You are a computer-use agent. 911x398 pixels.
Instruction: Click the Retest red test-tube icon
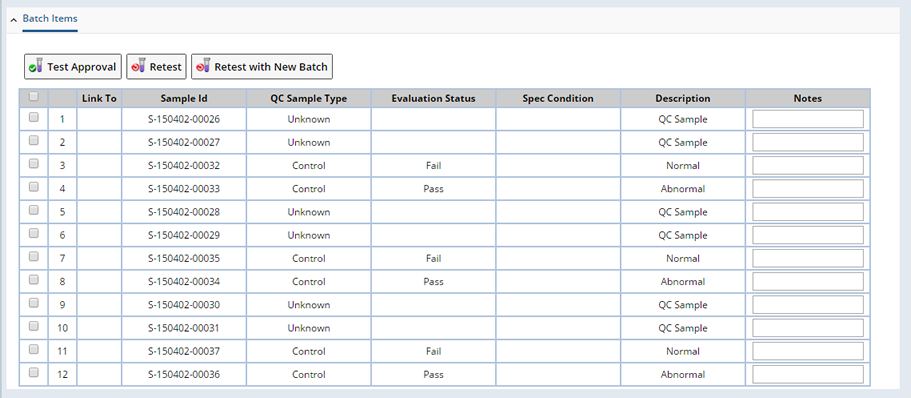pos(138,67)
